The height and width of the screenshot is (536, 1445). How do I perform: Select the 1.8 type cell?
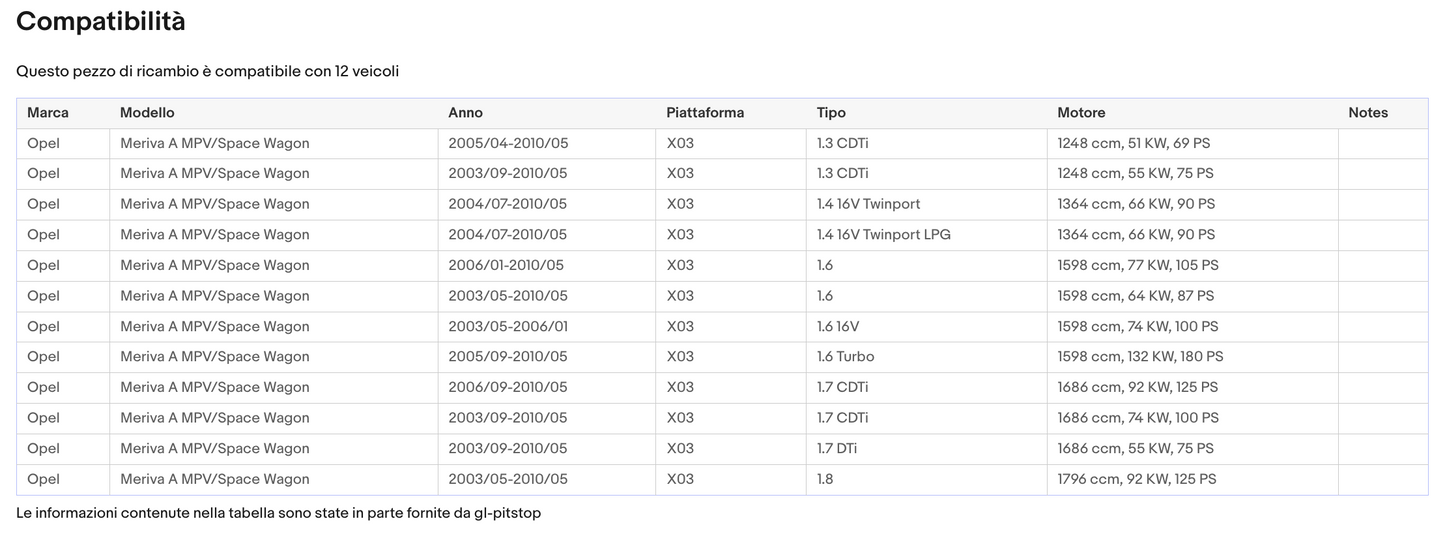(825, 479)
